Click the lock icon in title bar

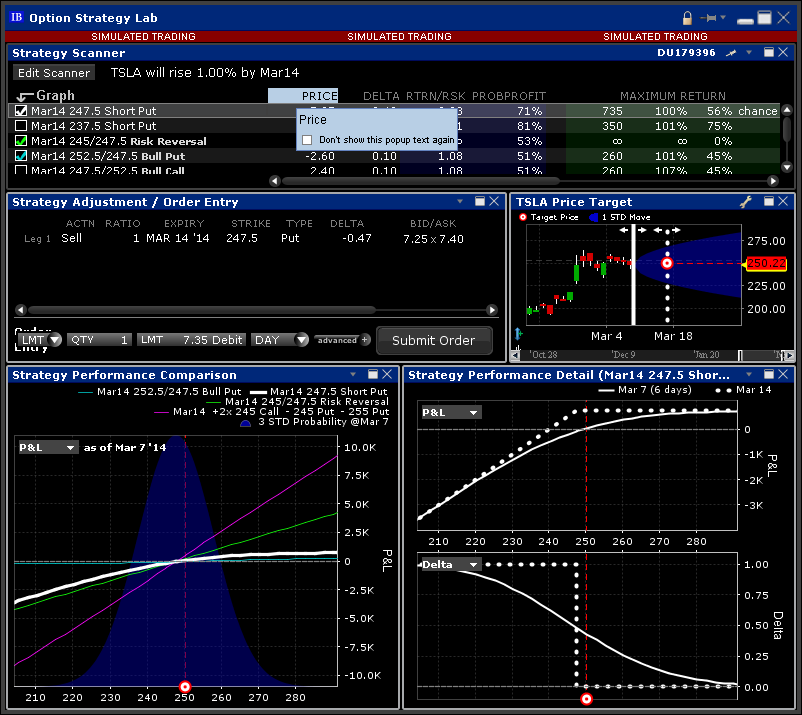(687, 18)
